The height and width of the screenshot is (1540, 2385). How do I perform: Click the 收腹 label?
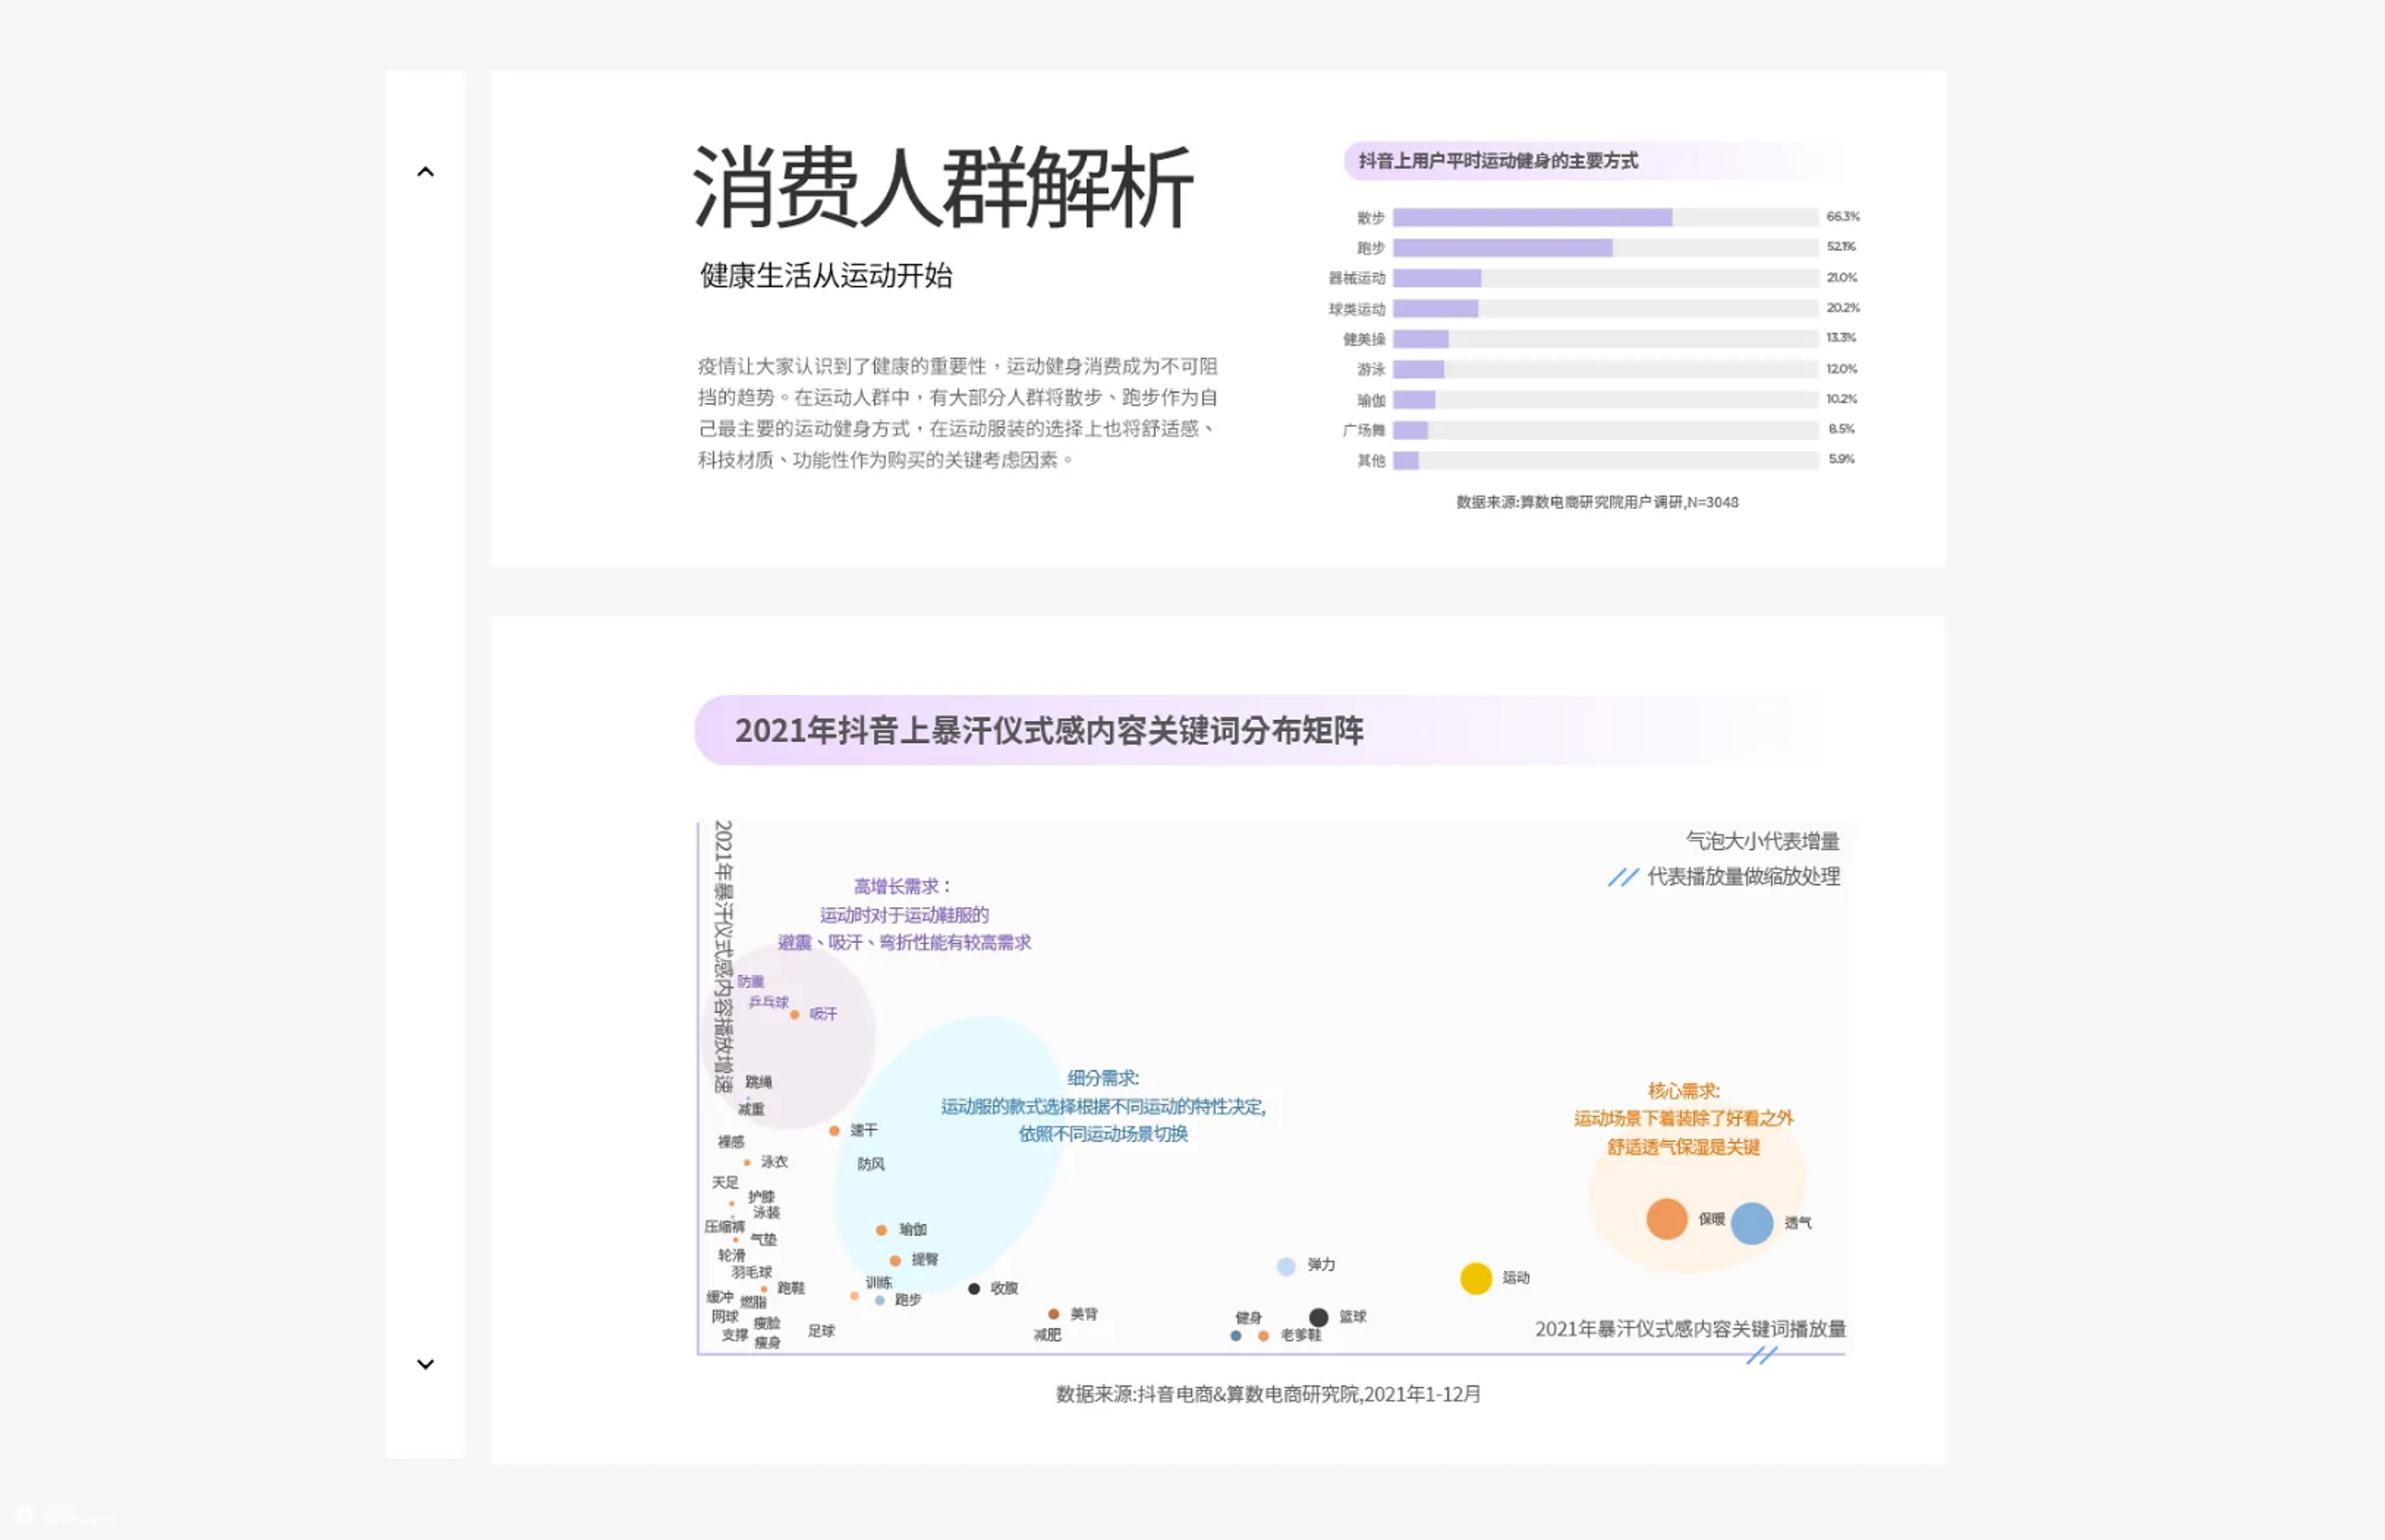click(x=1004, y=1288)
